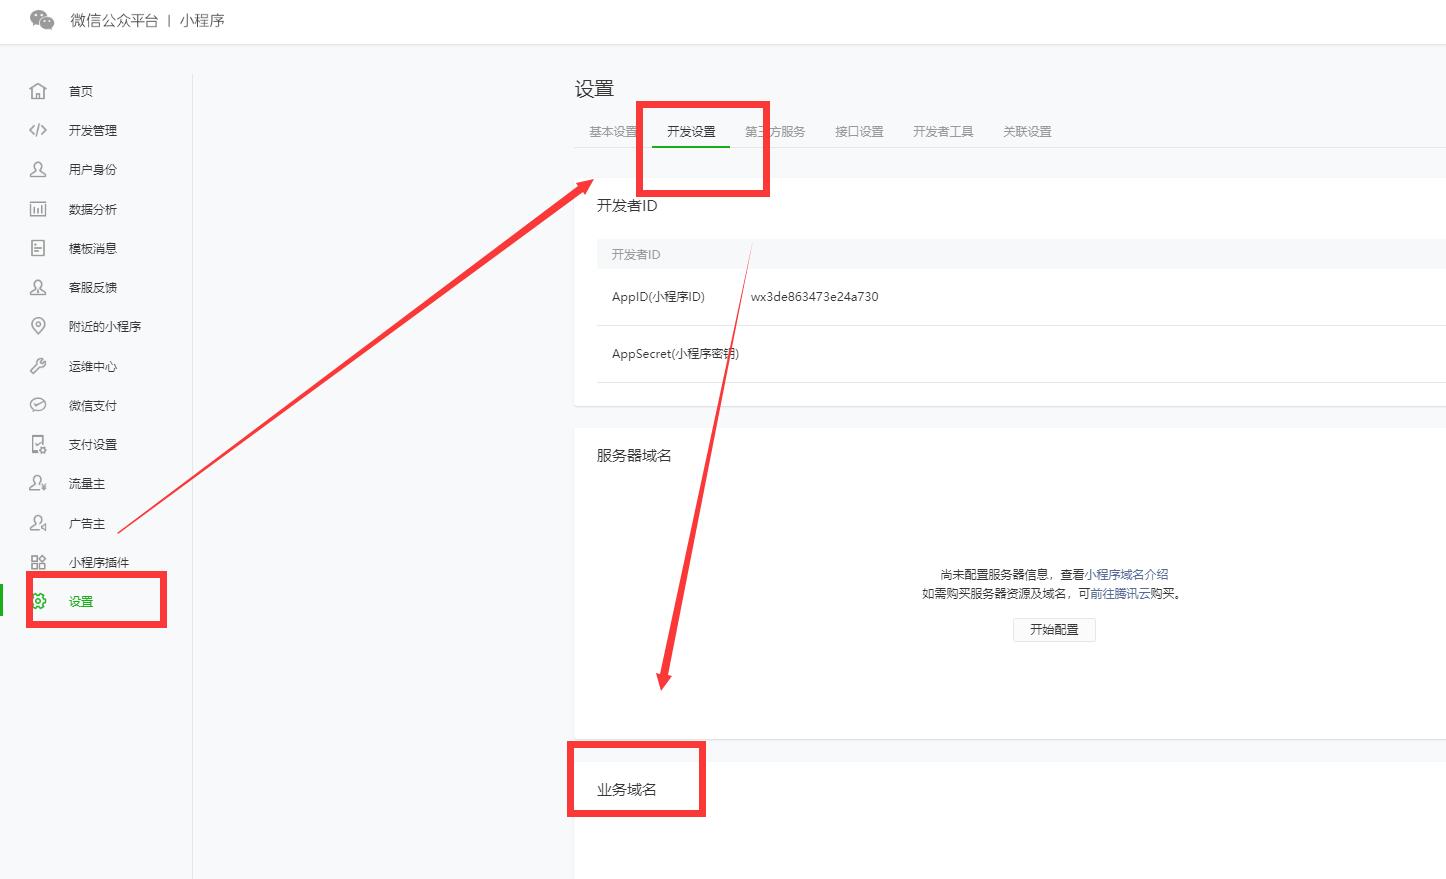Image resolution: width=1446 pixels, height=879 pixels.
Task: Switch to the 接口设置 tab
Action: point(858,130)
